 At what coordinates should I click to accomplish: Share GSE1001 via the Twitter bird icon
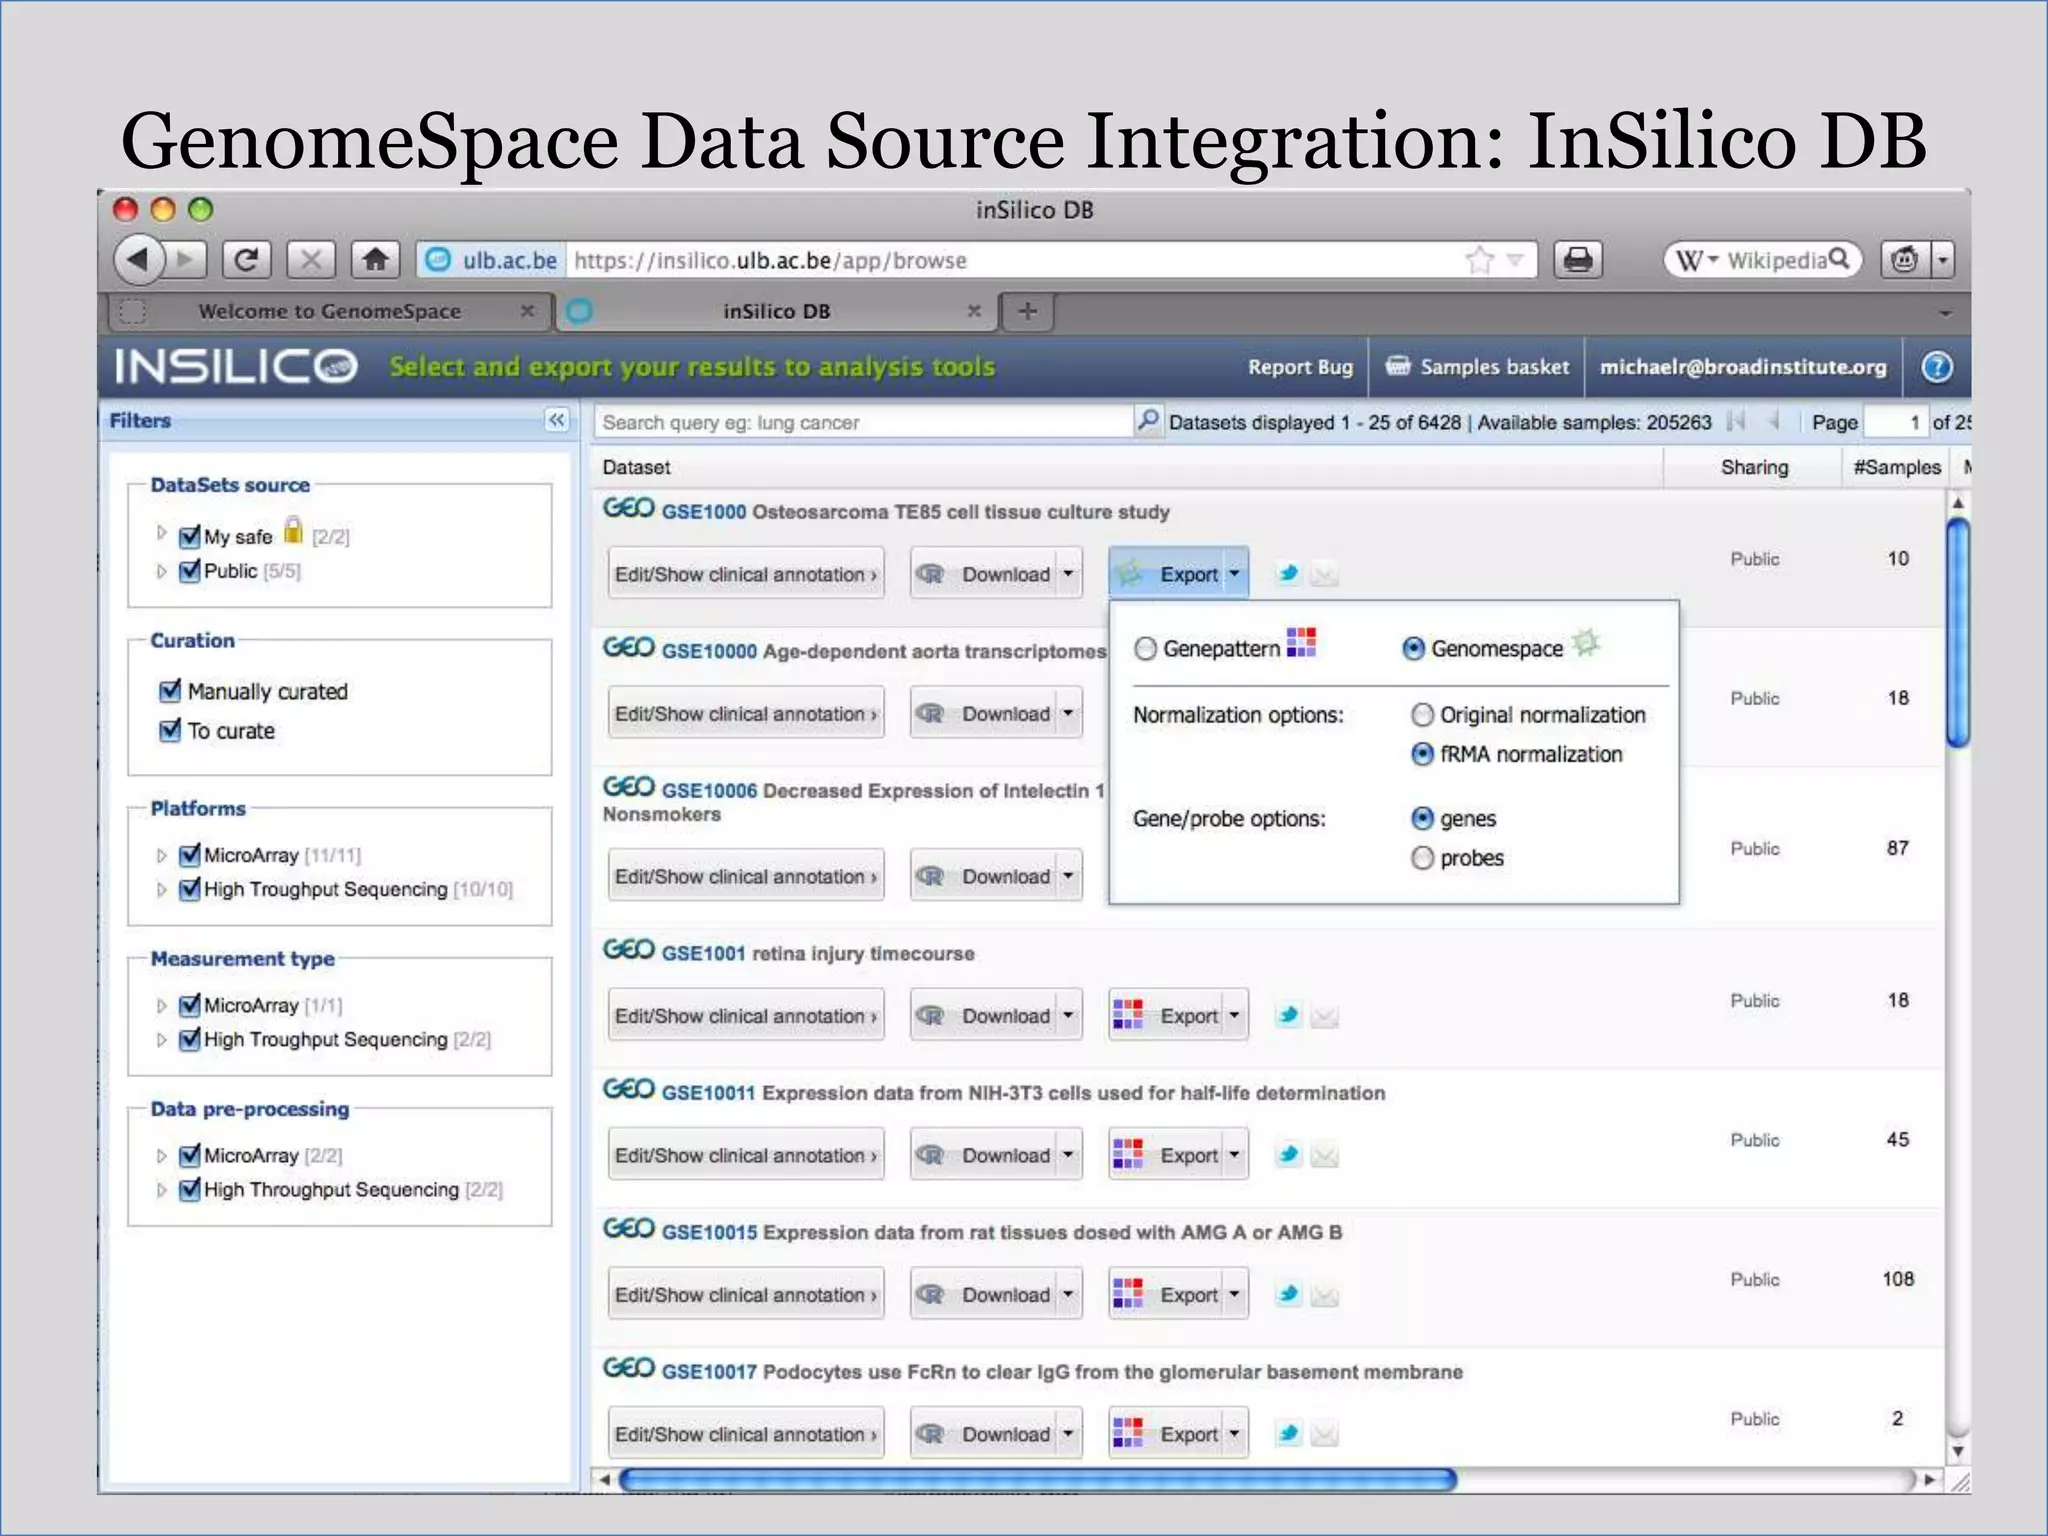(x=1289, y=1016)
